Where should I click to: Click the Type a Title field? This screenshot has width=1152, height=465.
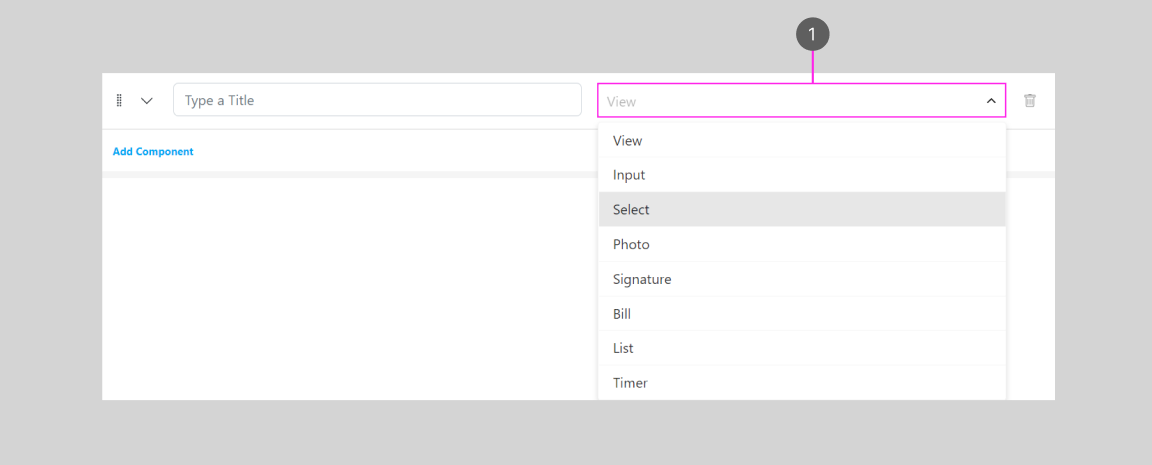(378, 100)
